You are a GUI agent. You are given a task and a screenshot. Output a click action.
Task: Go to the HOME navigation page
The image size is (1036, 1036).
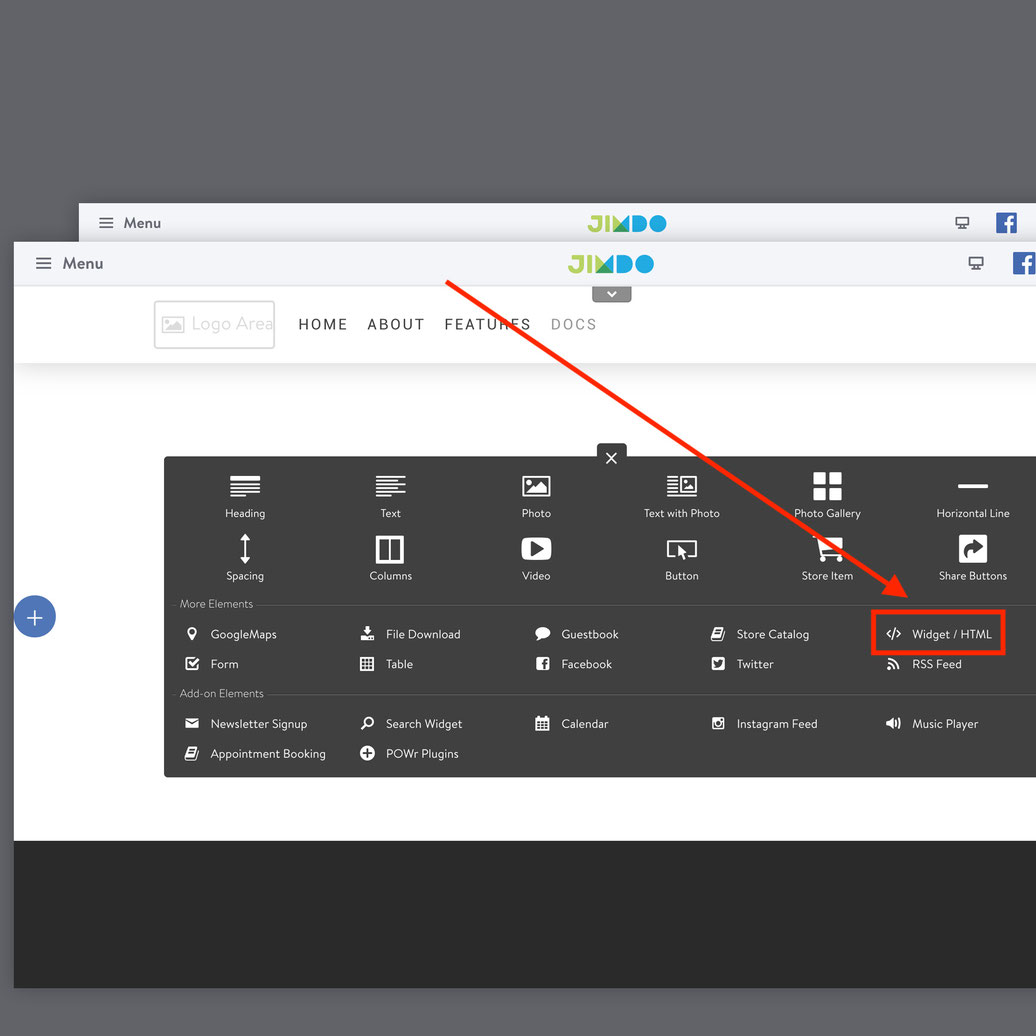(322, 324)
